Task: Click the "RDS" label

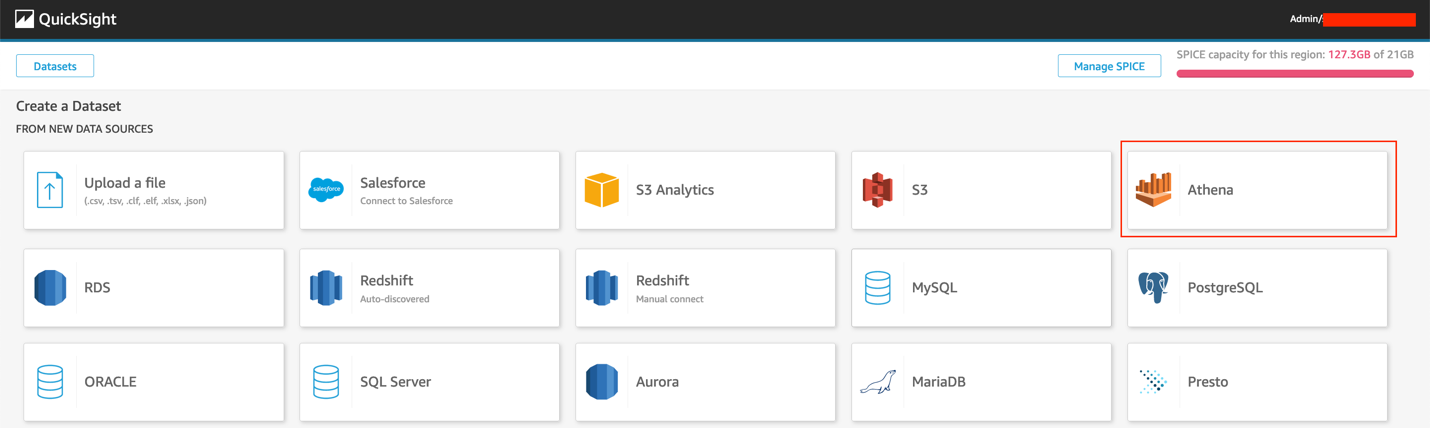Action: pyautogui.click(x=97, y=288)
